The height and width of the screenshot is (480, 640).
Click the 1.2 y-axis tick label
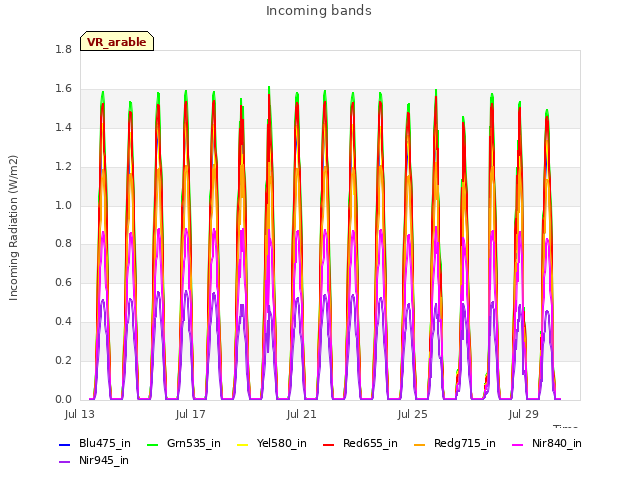[64, 166]
